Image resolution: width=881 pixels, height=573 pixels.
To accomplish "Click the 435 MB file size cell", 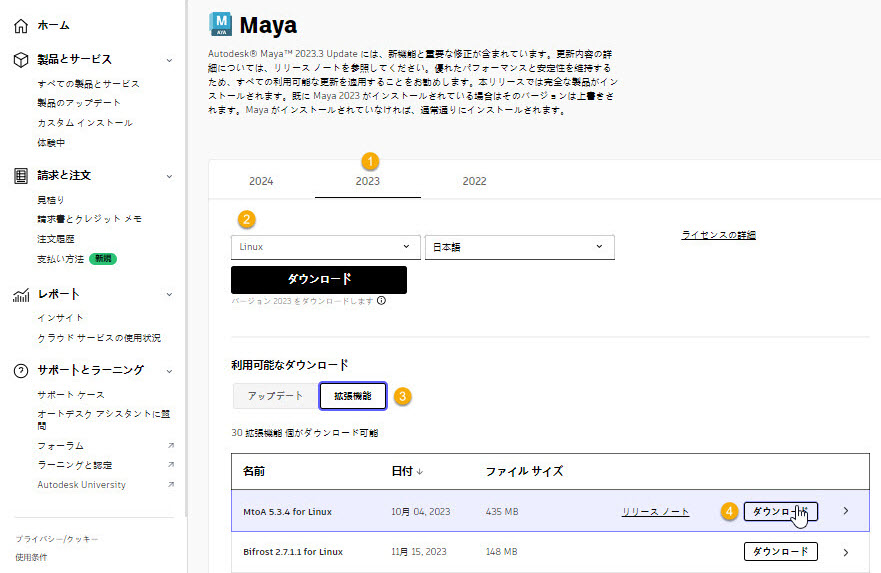I will [x=502, y=512].
